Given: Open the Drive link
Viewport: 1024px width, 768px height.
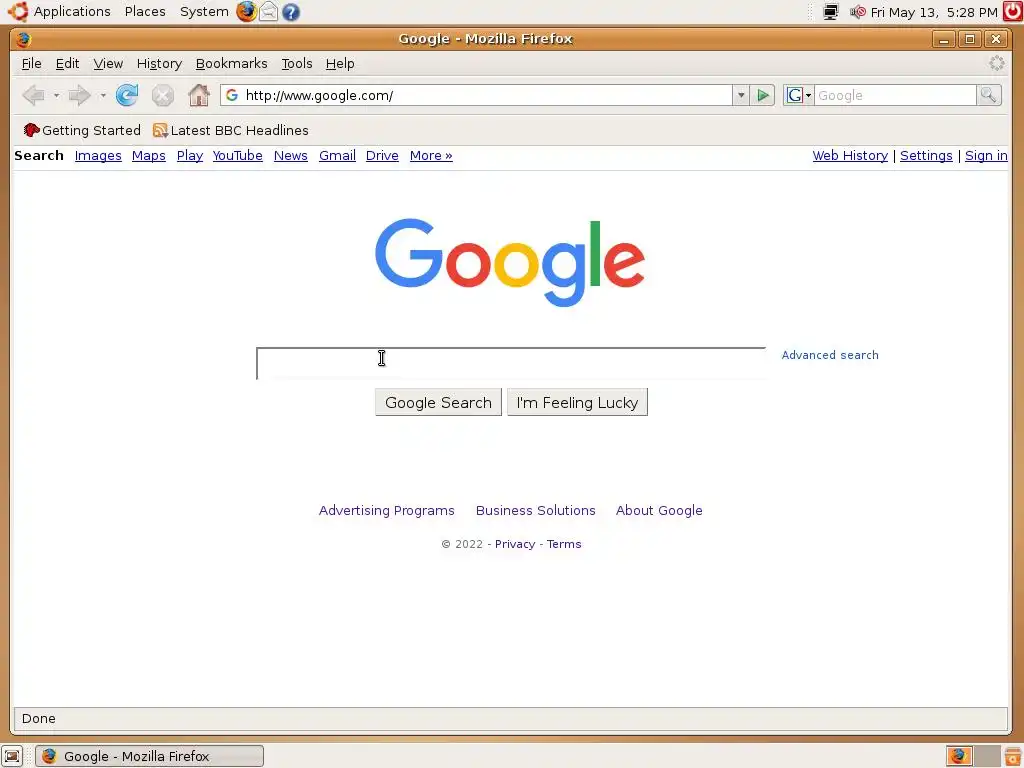Looking at the screenshot, I should [x=382, y=155].
